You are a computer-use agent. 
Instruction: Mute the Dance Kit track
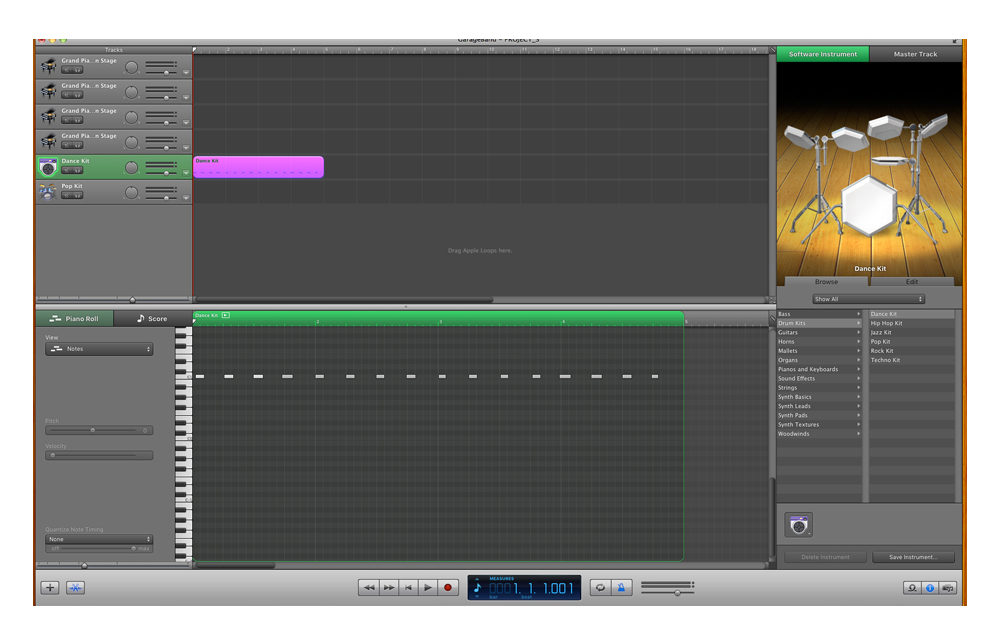point(66,171)
